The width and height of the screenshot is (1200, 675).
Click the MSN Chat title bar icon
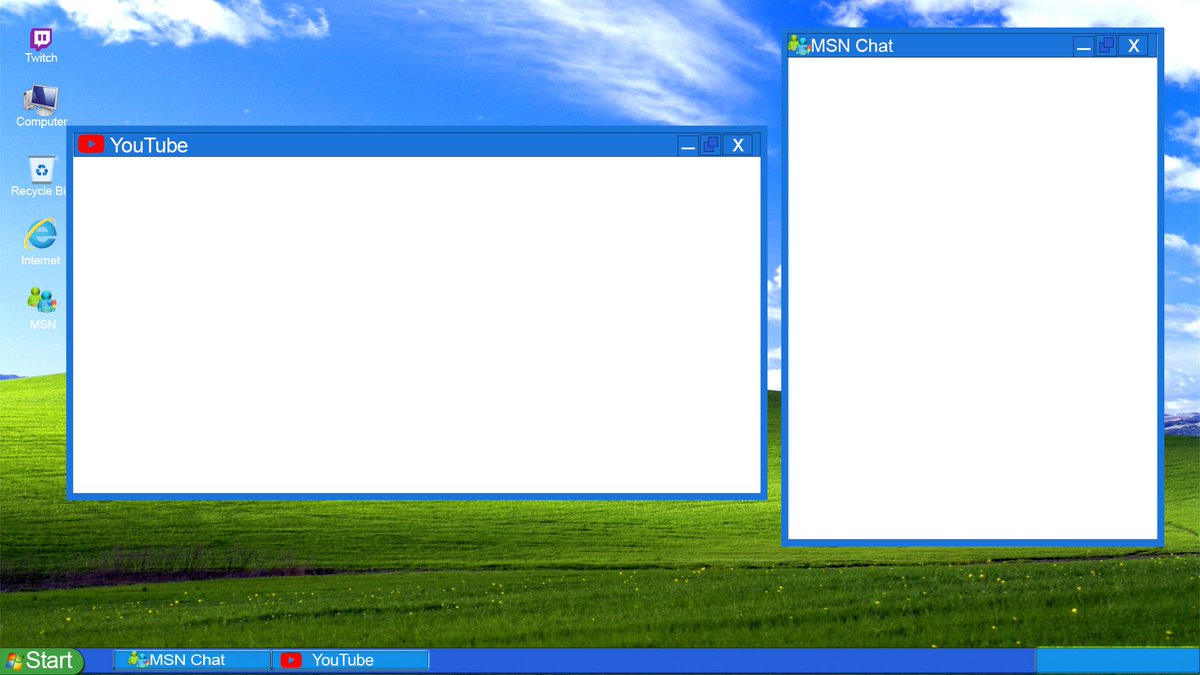tap(798, 45)
